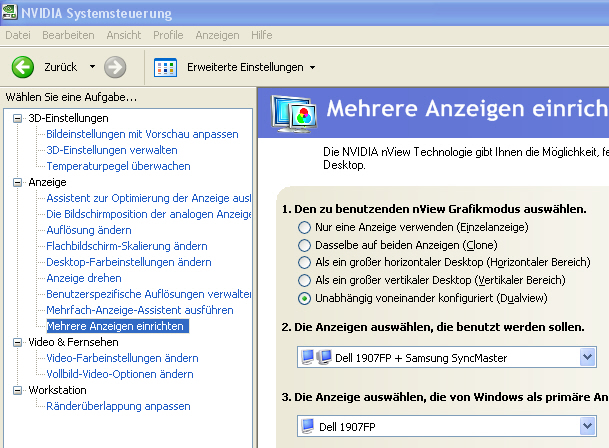Click the Workstation category label
The image size is (609, 448).
[x=57, y=390]
